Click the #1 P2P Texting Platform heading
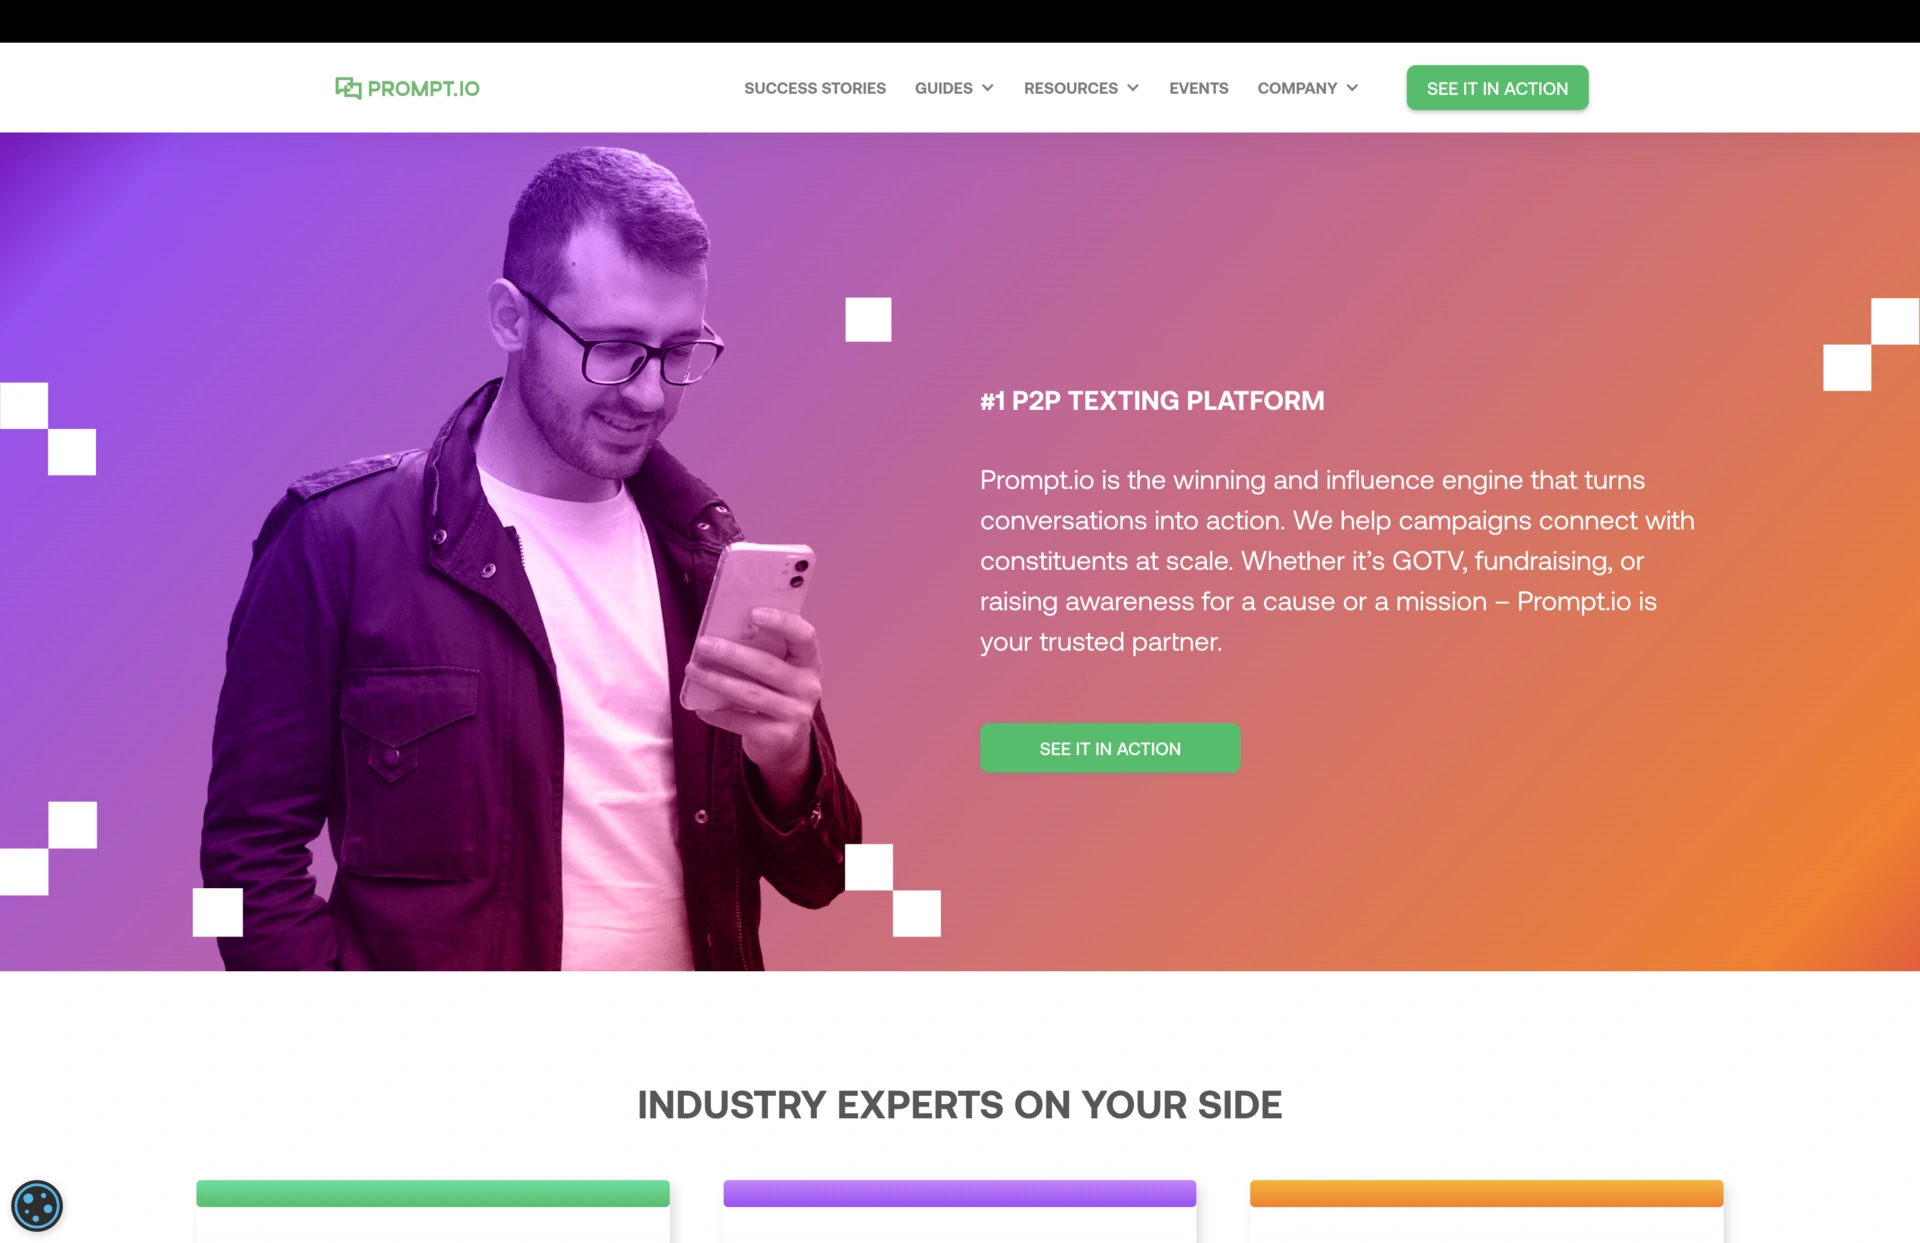Viewport: 1920px width, 1243px height. coord(1152,401)
